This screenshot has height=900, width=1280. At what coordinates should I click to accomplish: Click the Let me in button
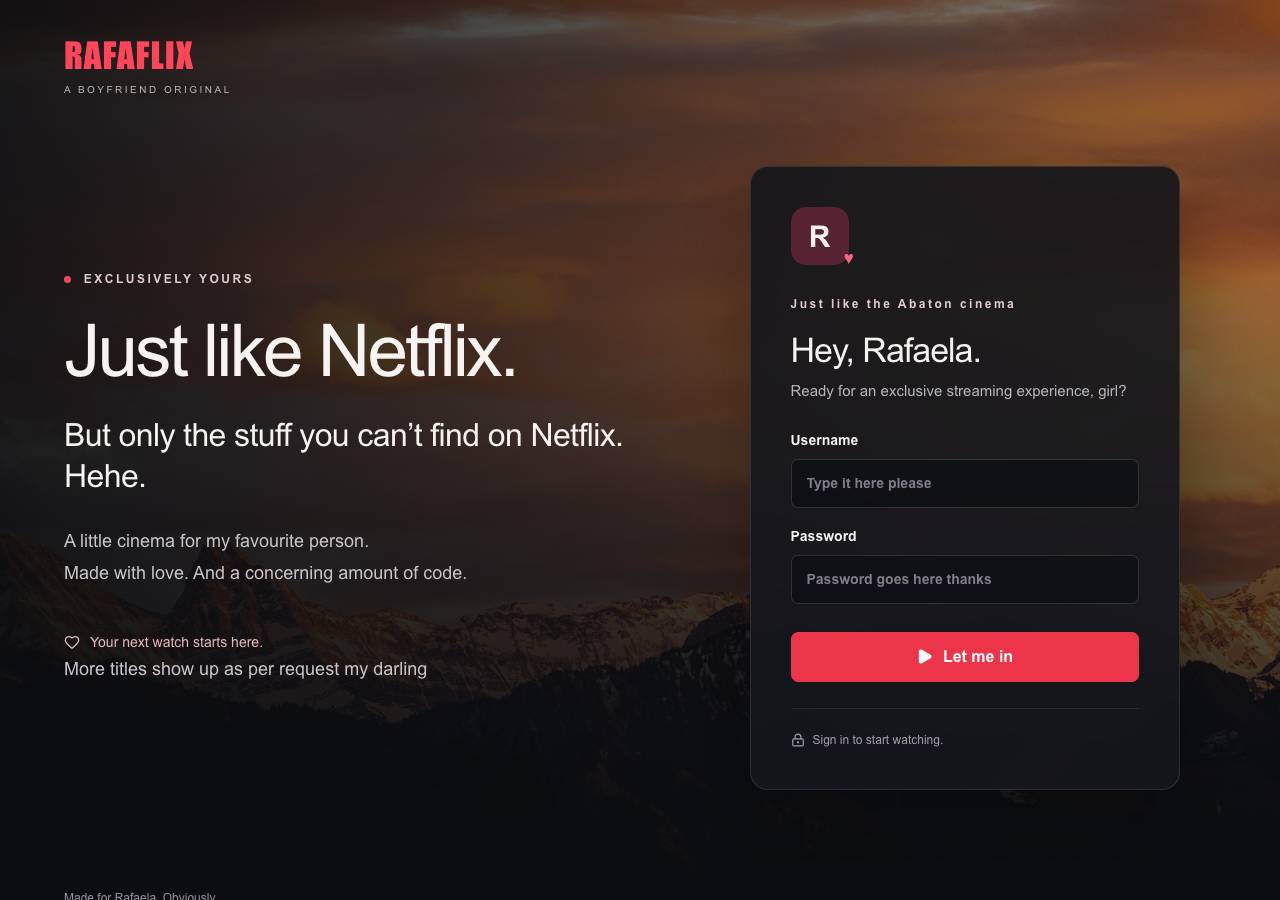[965, 657]
